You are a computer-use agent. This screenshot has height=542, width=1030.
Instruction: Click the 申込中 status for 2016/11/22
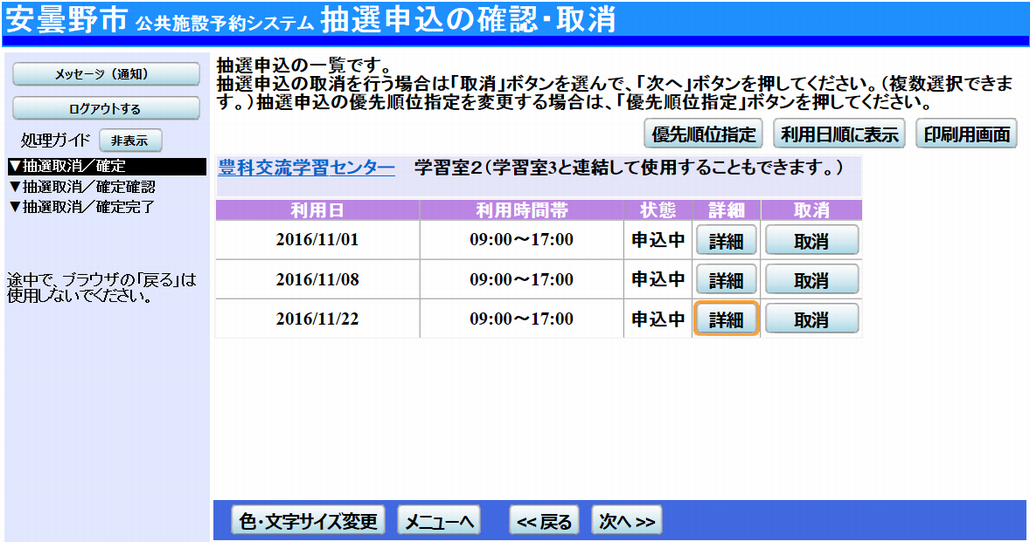point(658,319)
